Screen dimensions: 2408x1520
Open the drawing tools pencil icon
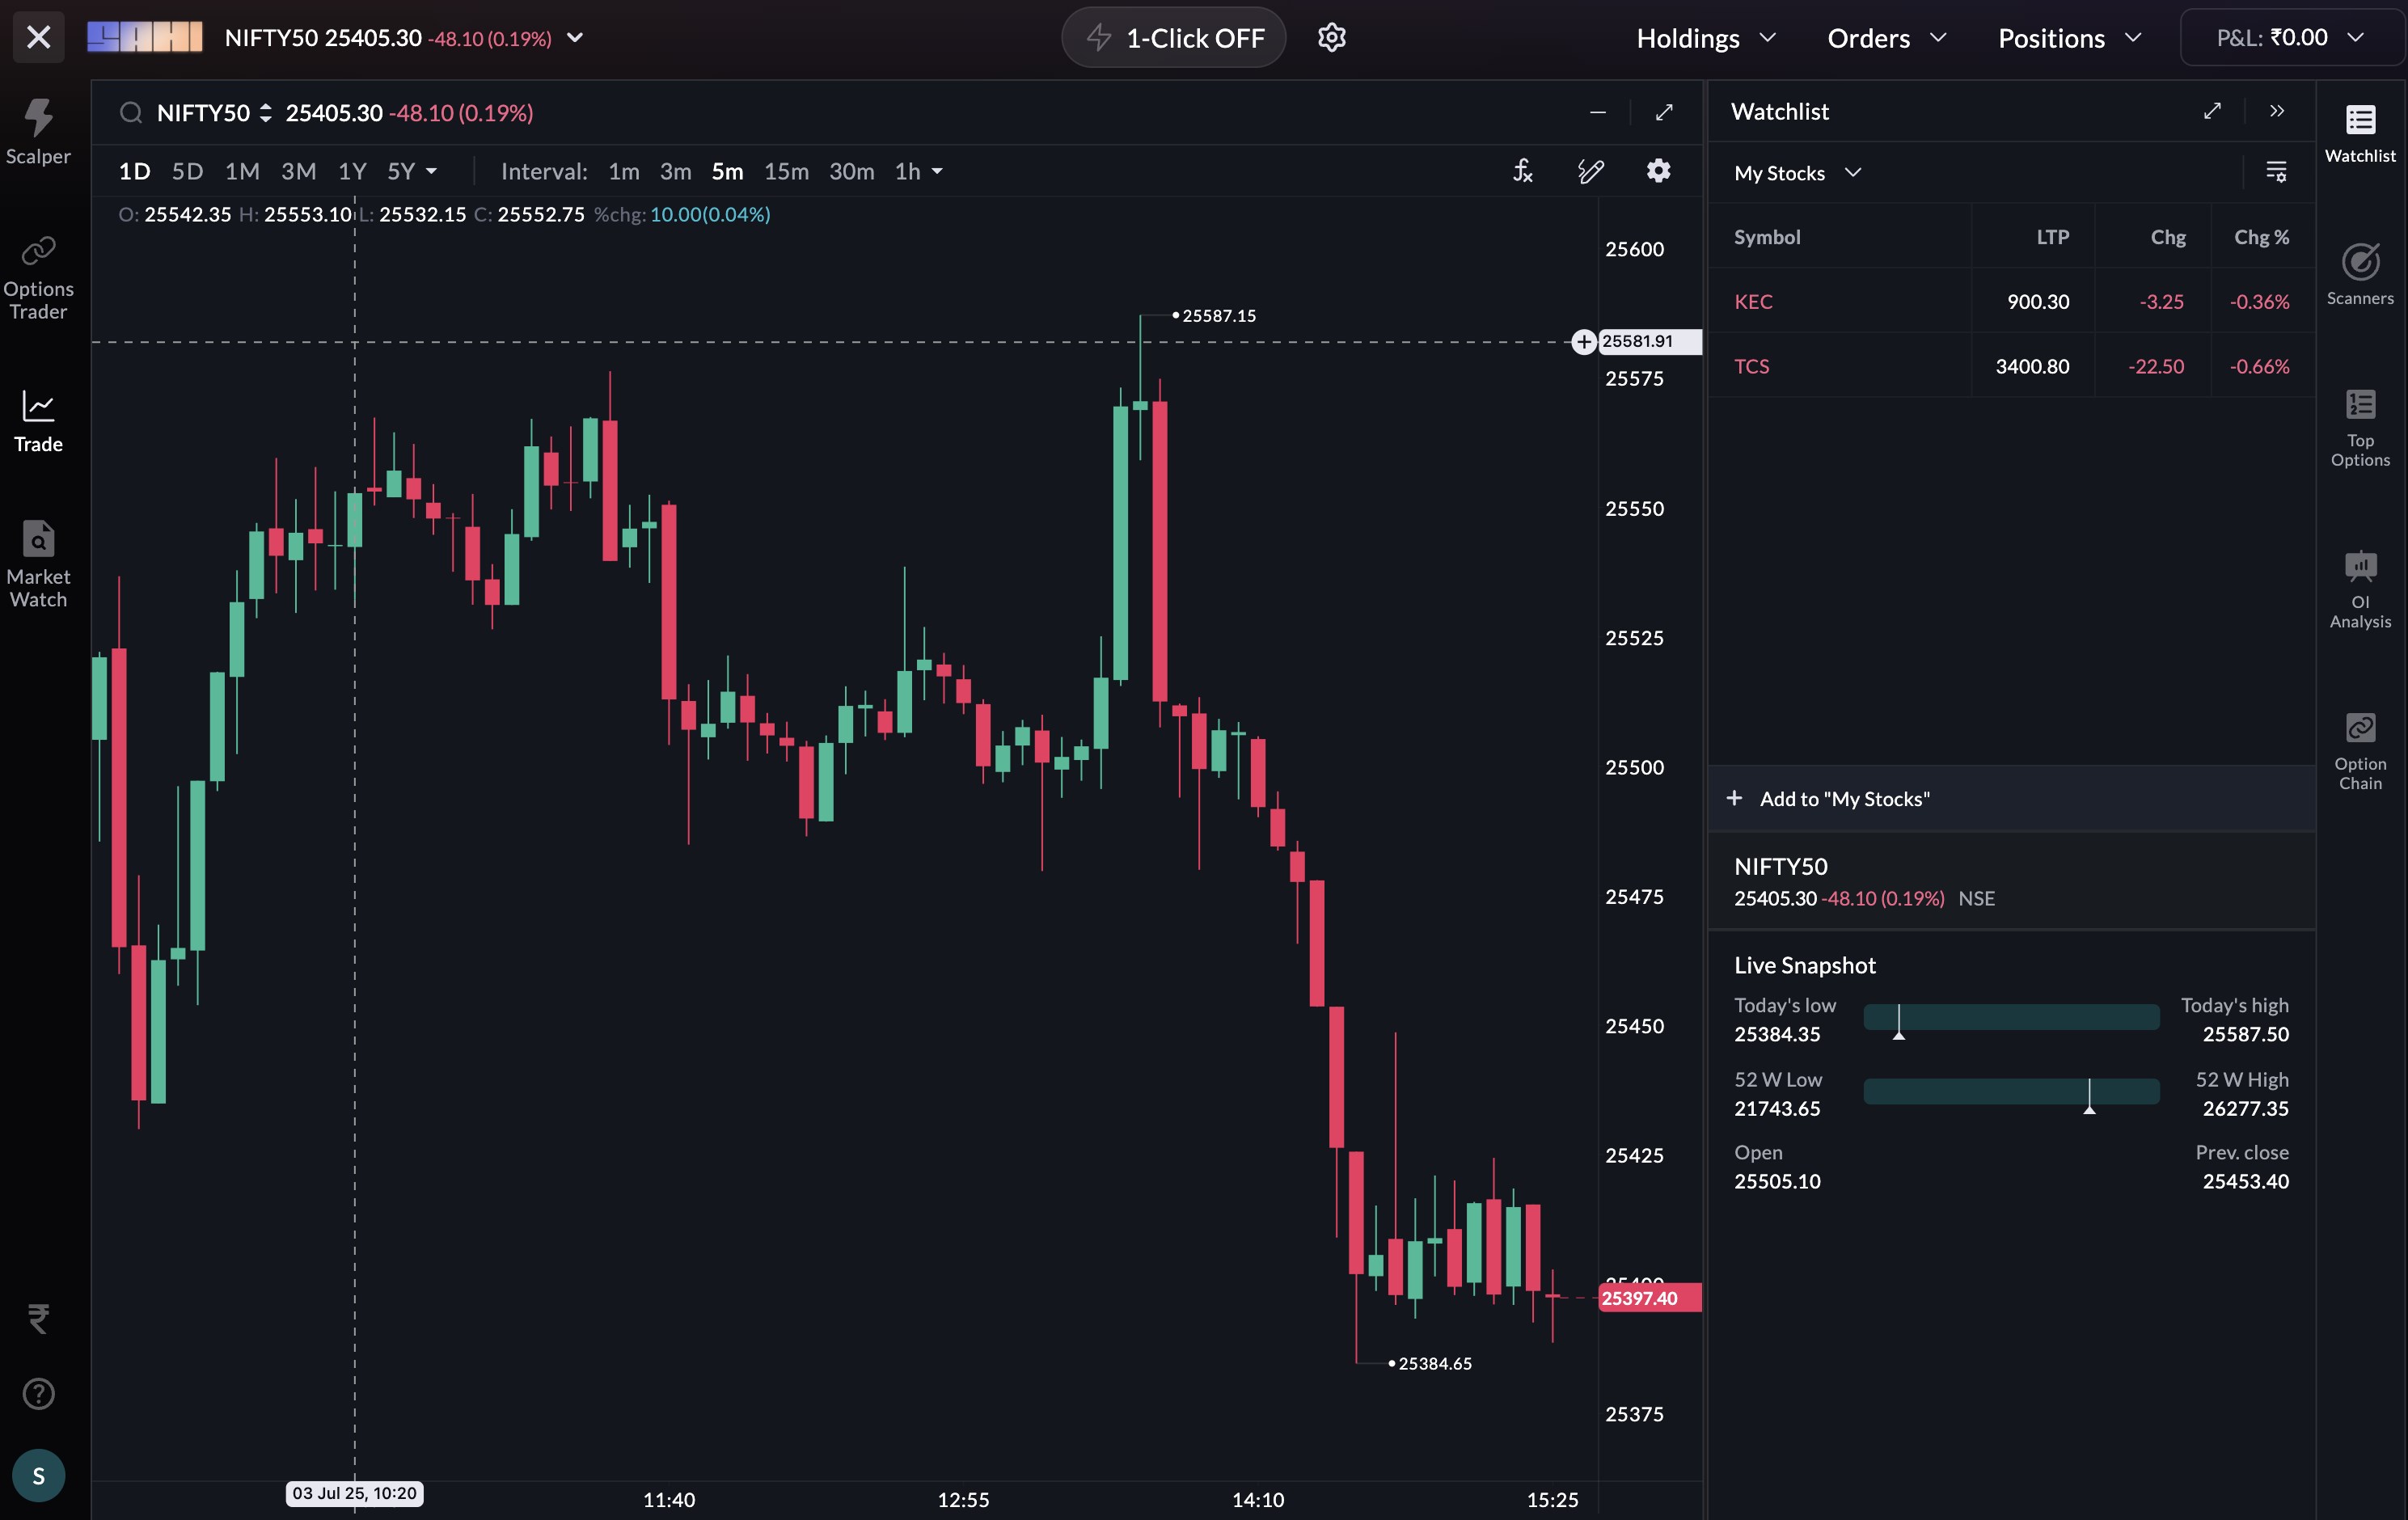click(1590, 171)
